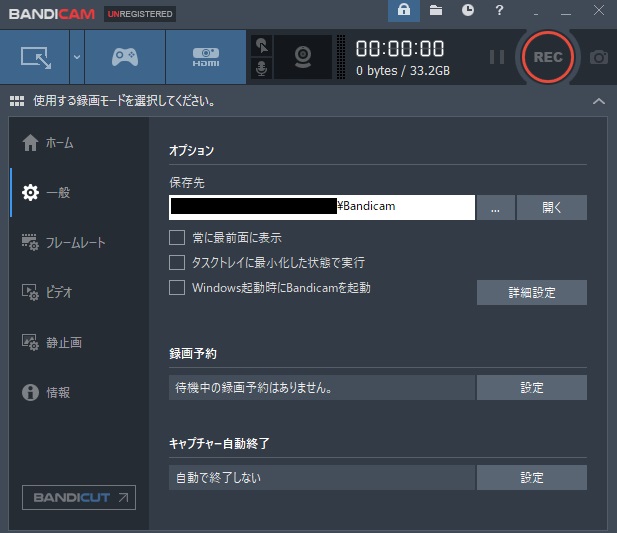Open help question mark icon
Screen dimensions: 617x533
click(499, 10)
